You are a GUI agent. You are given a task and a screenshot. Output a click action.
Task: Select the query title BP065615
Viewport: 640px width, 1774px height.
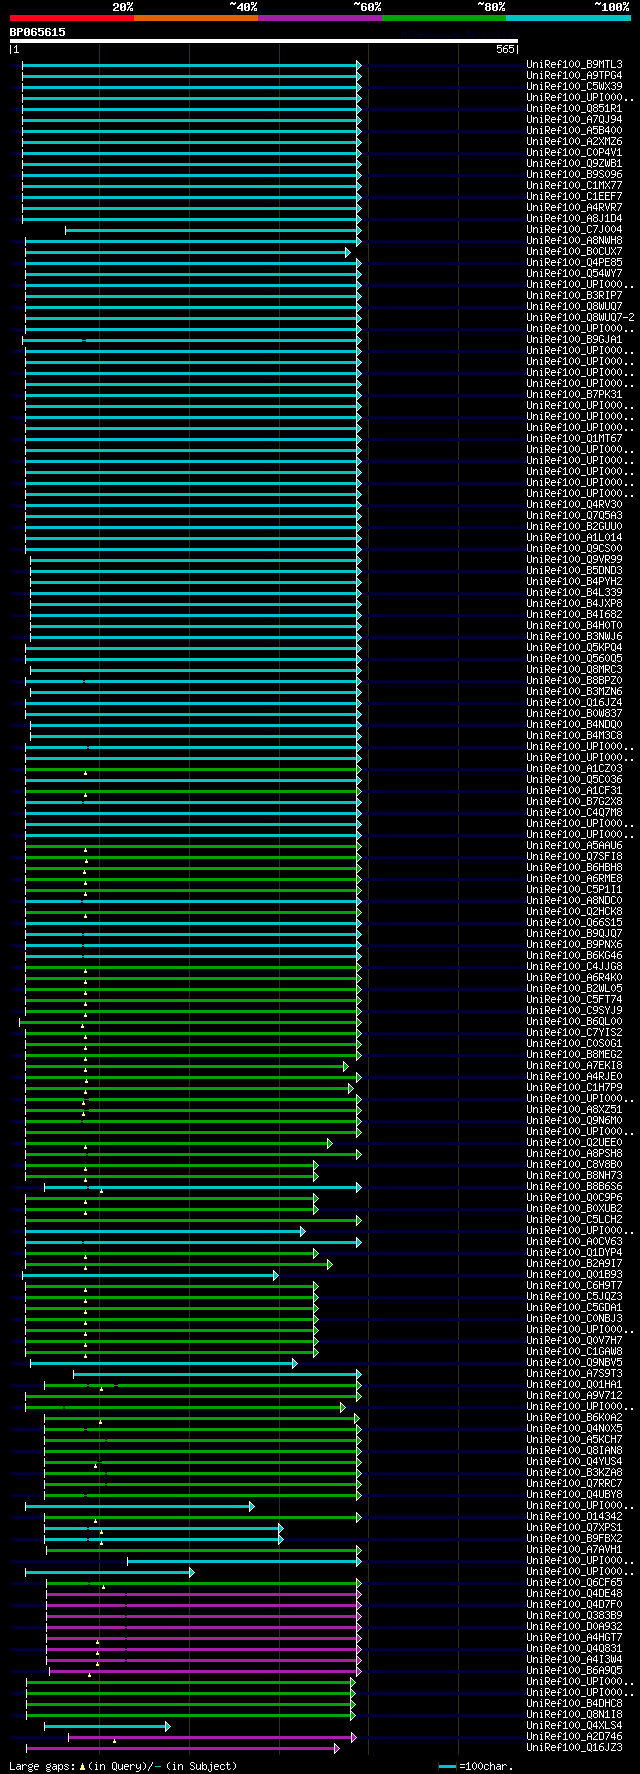(x=38, y=32)
